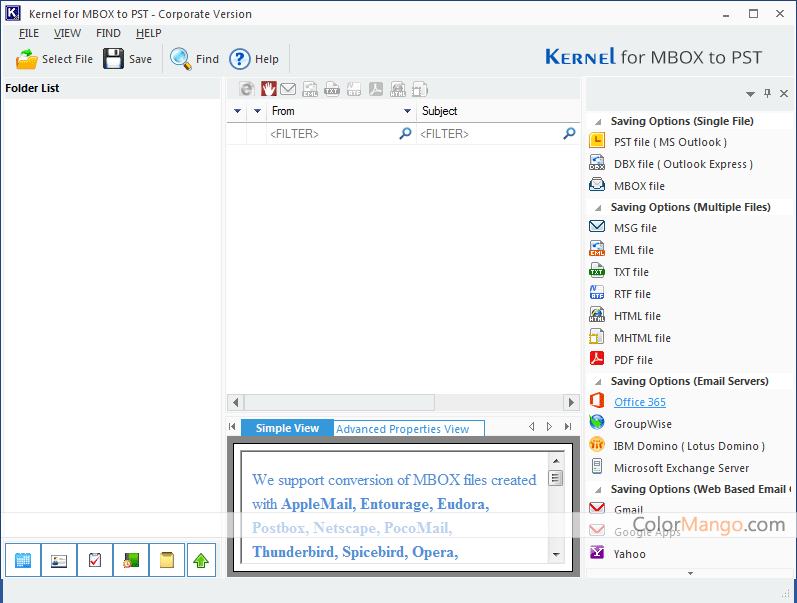Click the Office 365 link
Image resolution: width=797 pixels, height=603 pixels.
[x=639, y=402]
